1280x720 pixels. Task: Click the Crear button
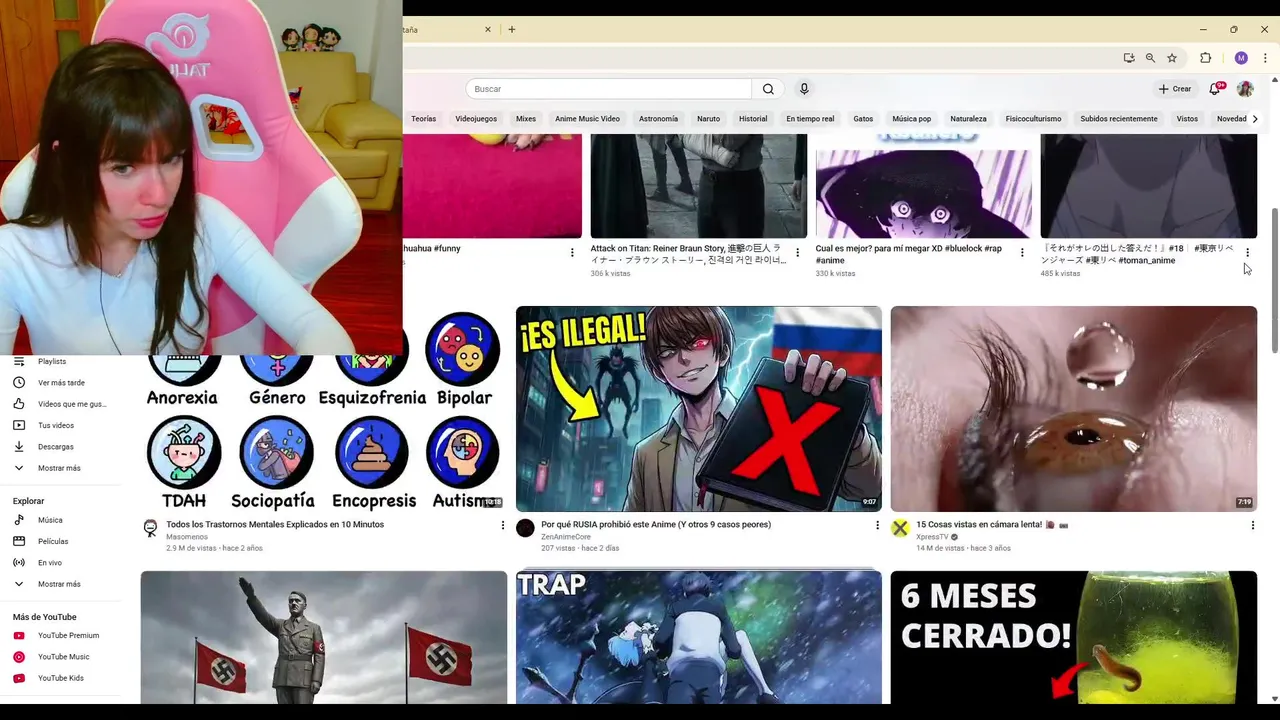[1175, 89]
